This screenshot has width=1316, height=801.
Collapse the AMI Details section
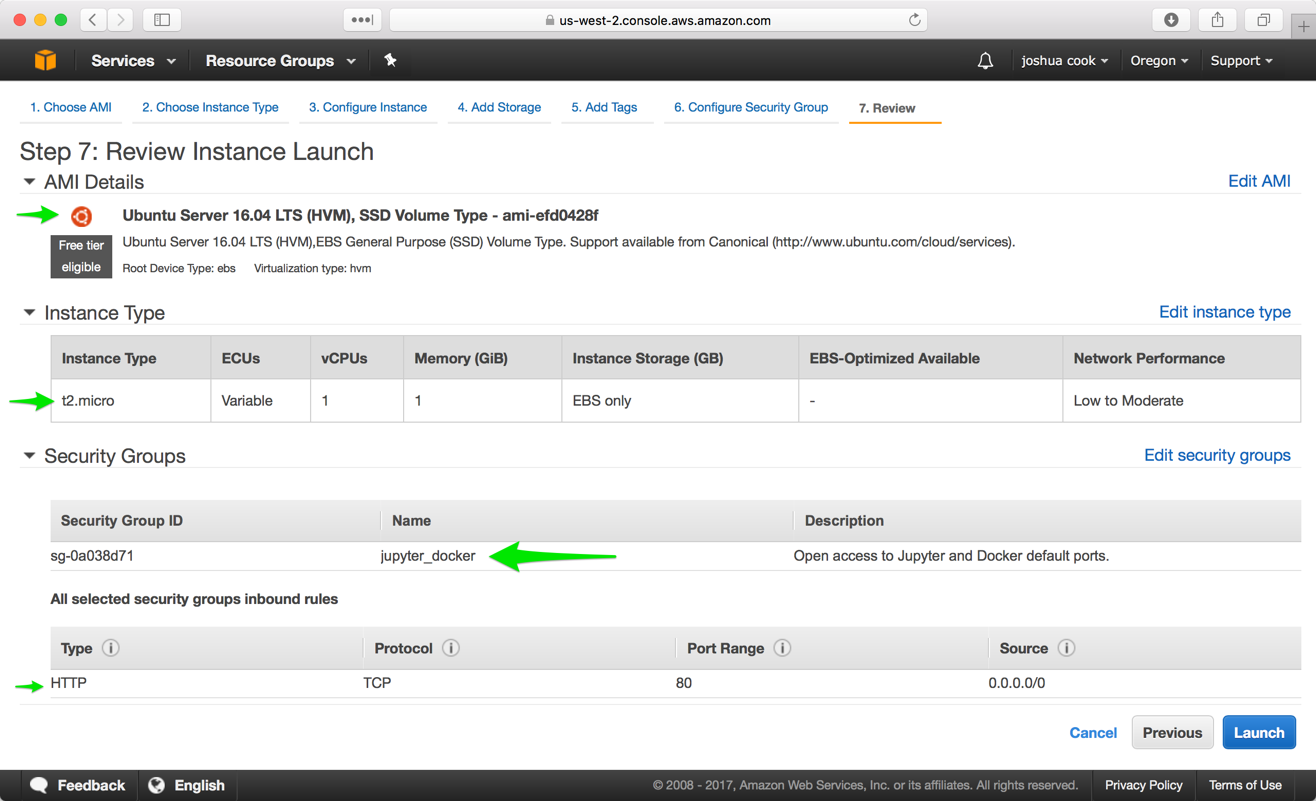point(29,182)
